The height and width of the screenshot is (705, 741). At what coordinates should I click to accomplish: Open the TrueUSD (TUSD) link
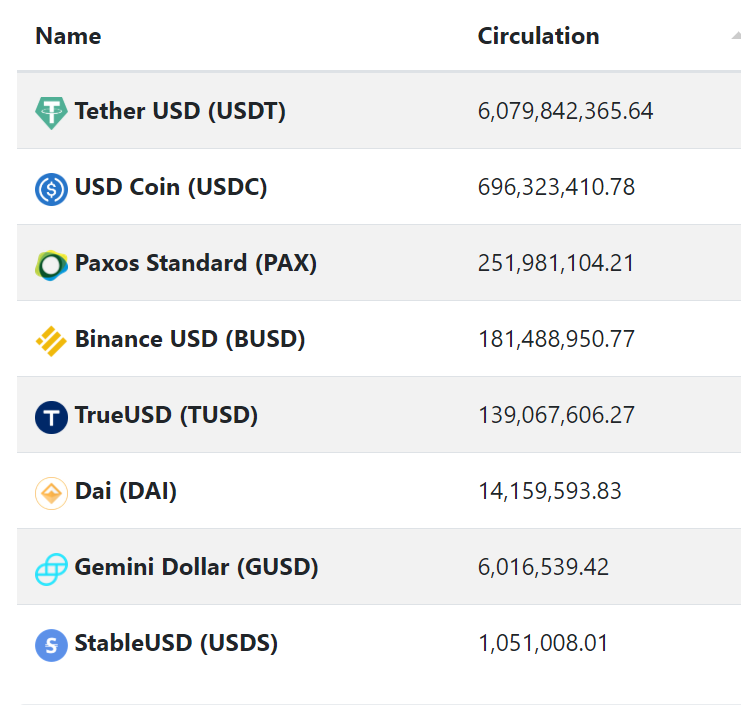[166, 415]
